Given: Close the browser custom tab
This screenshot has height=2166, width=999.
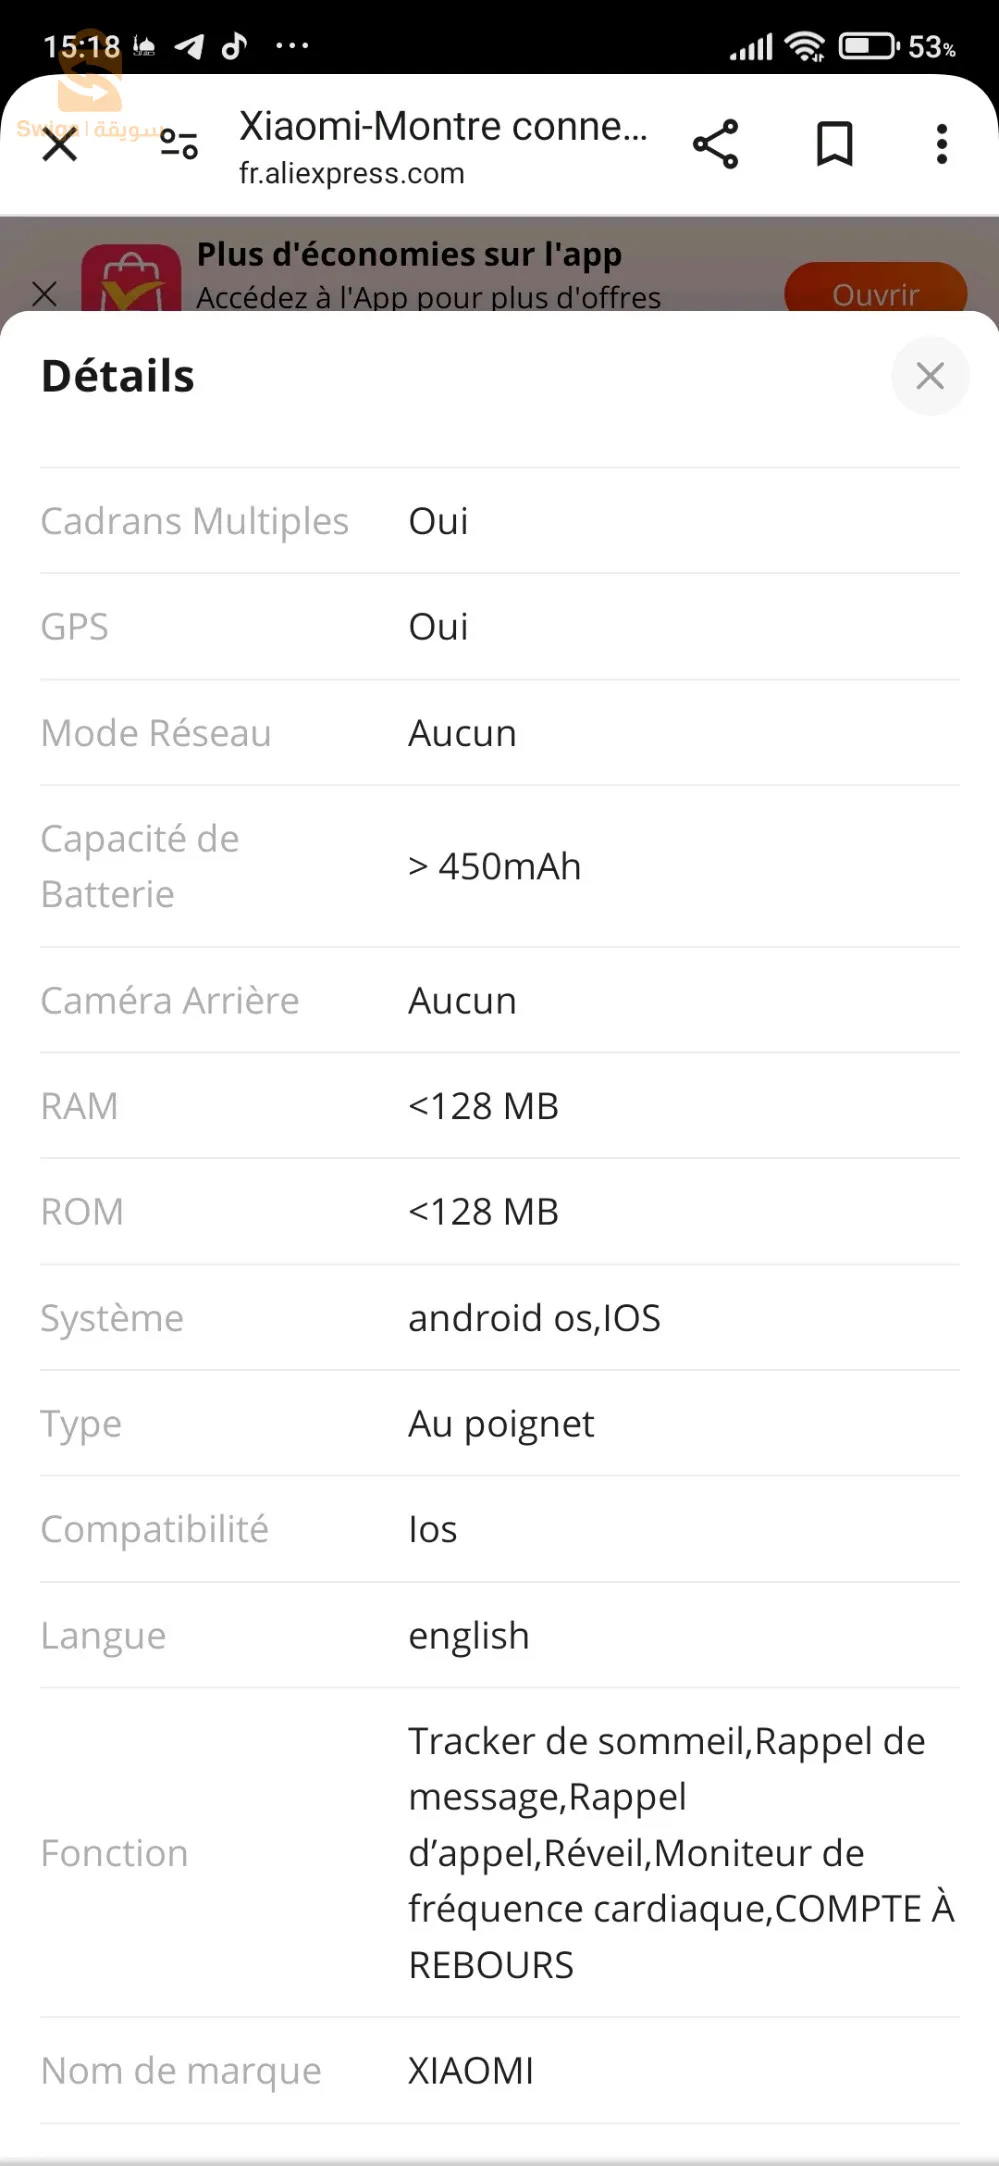Looking at the screenshot, I should tap(60, 145).
